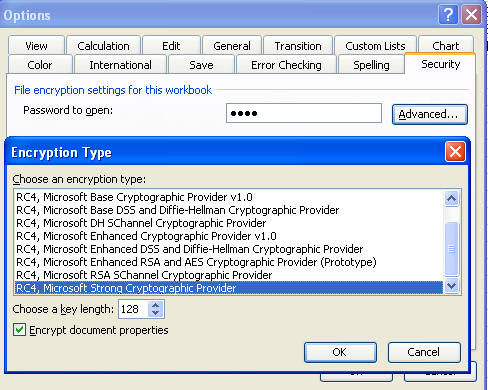Open the Custom Lists tab
The height and width of the screenshot is (390, 488).
375,45
